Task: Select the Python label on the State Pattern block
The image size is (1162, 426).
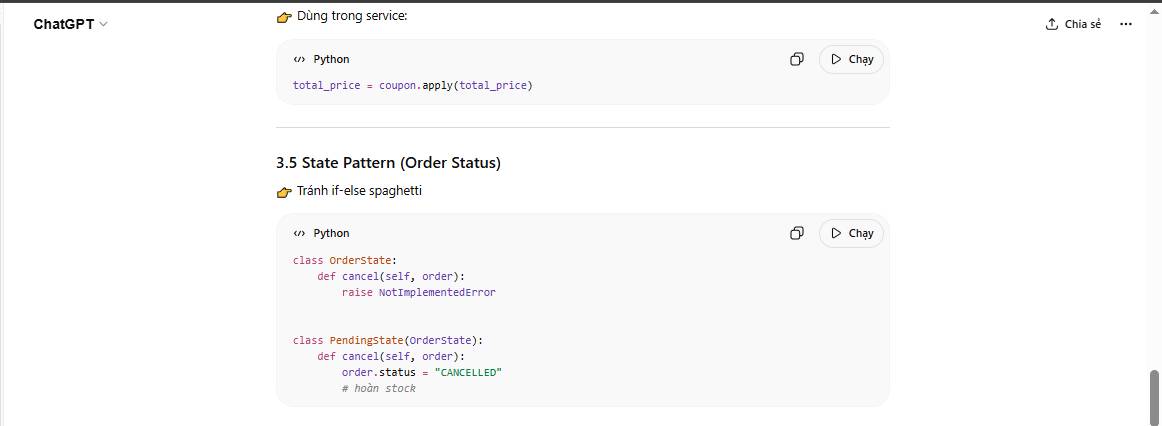Action: [x=331, y=233]
